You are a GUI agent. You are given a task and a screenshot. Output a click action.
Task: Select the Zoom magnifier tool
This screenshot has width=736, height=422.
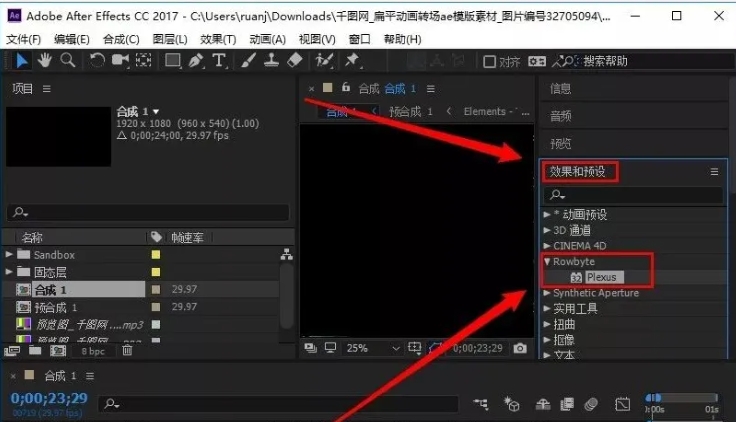click(x=68, y=61)
